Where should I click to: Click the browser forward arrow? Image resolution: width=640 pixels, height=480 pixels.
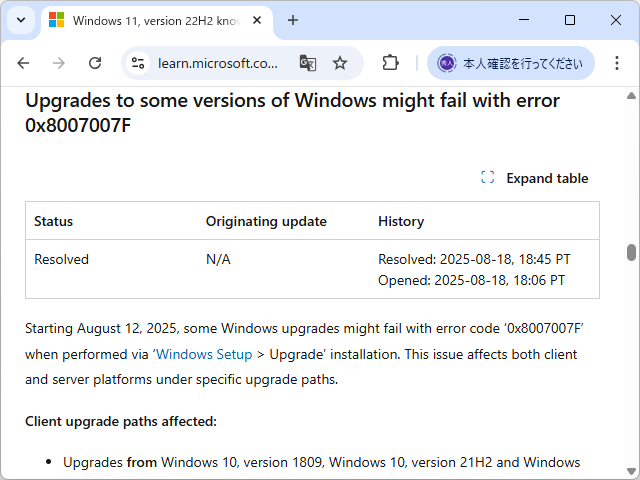tap(59, 63)
